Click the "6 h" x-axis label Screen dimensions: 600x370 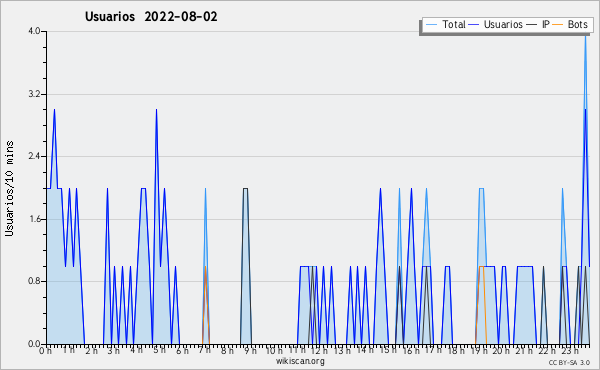point(182,351)
